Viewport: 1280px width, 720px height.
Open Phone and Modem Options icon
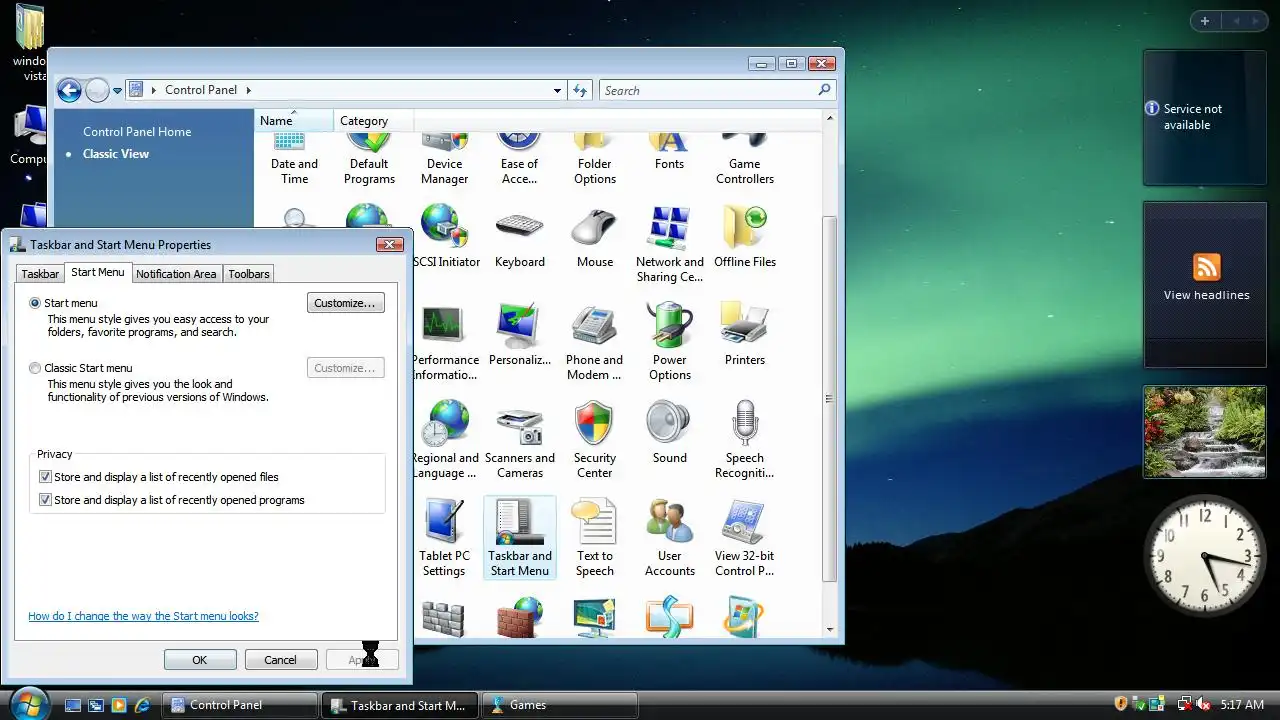pos(594,342)
